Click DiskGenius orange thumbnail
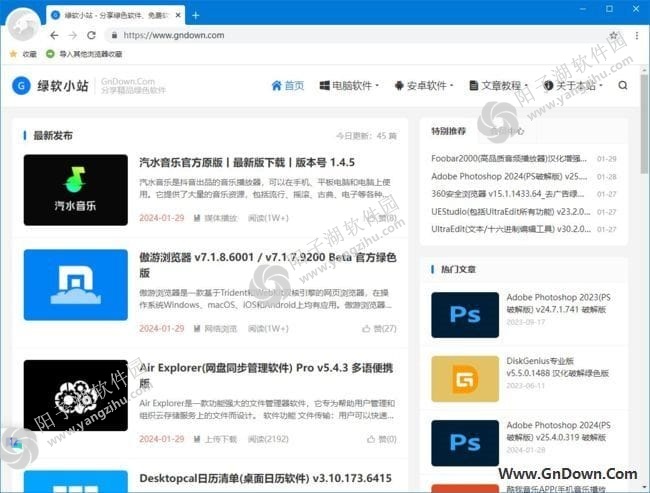The height and width of the screenshot is (493, 650). click(465, 379)
